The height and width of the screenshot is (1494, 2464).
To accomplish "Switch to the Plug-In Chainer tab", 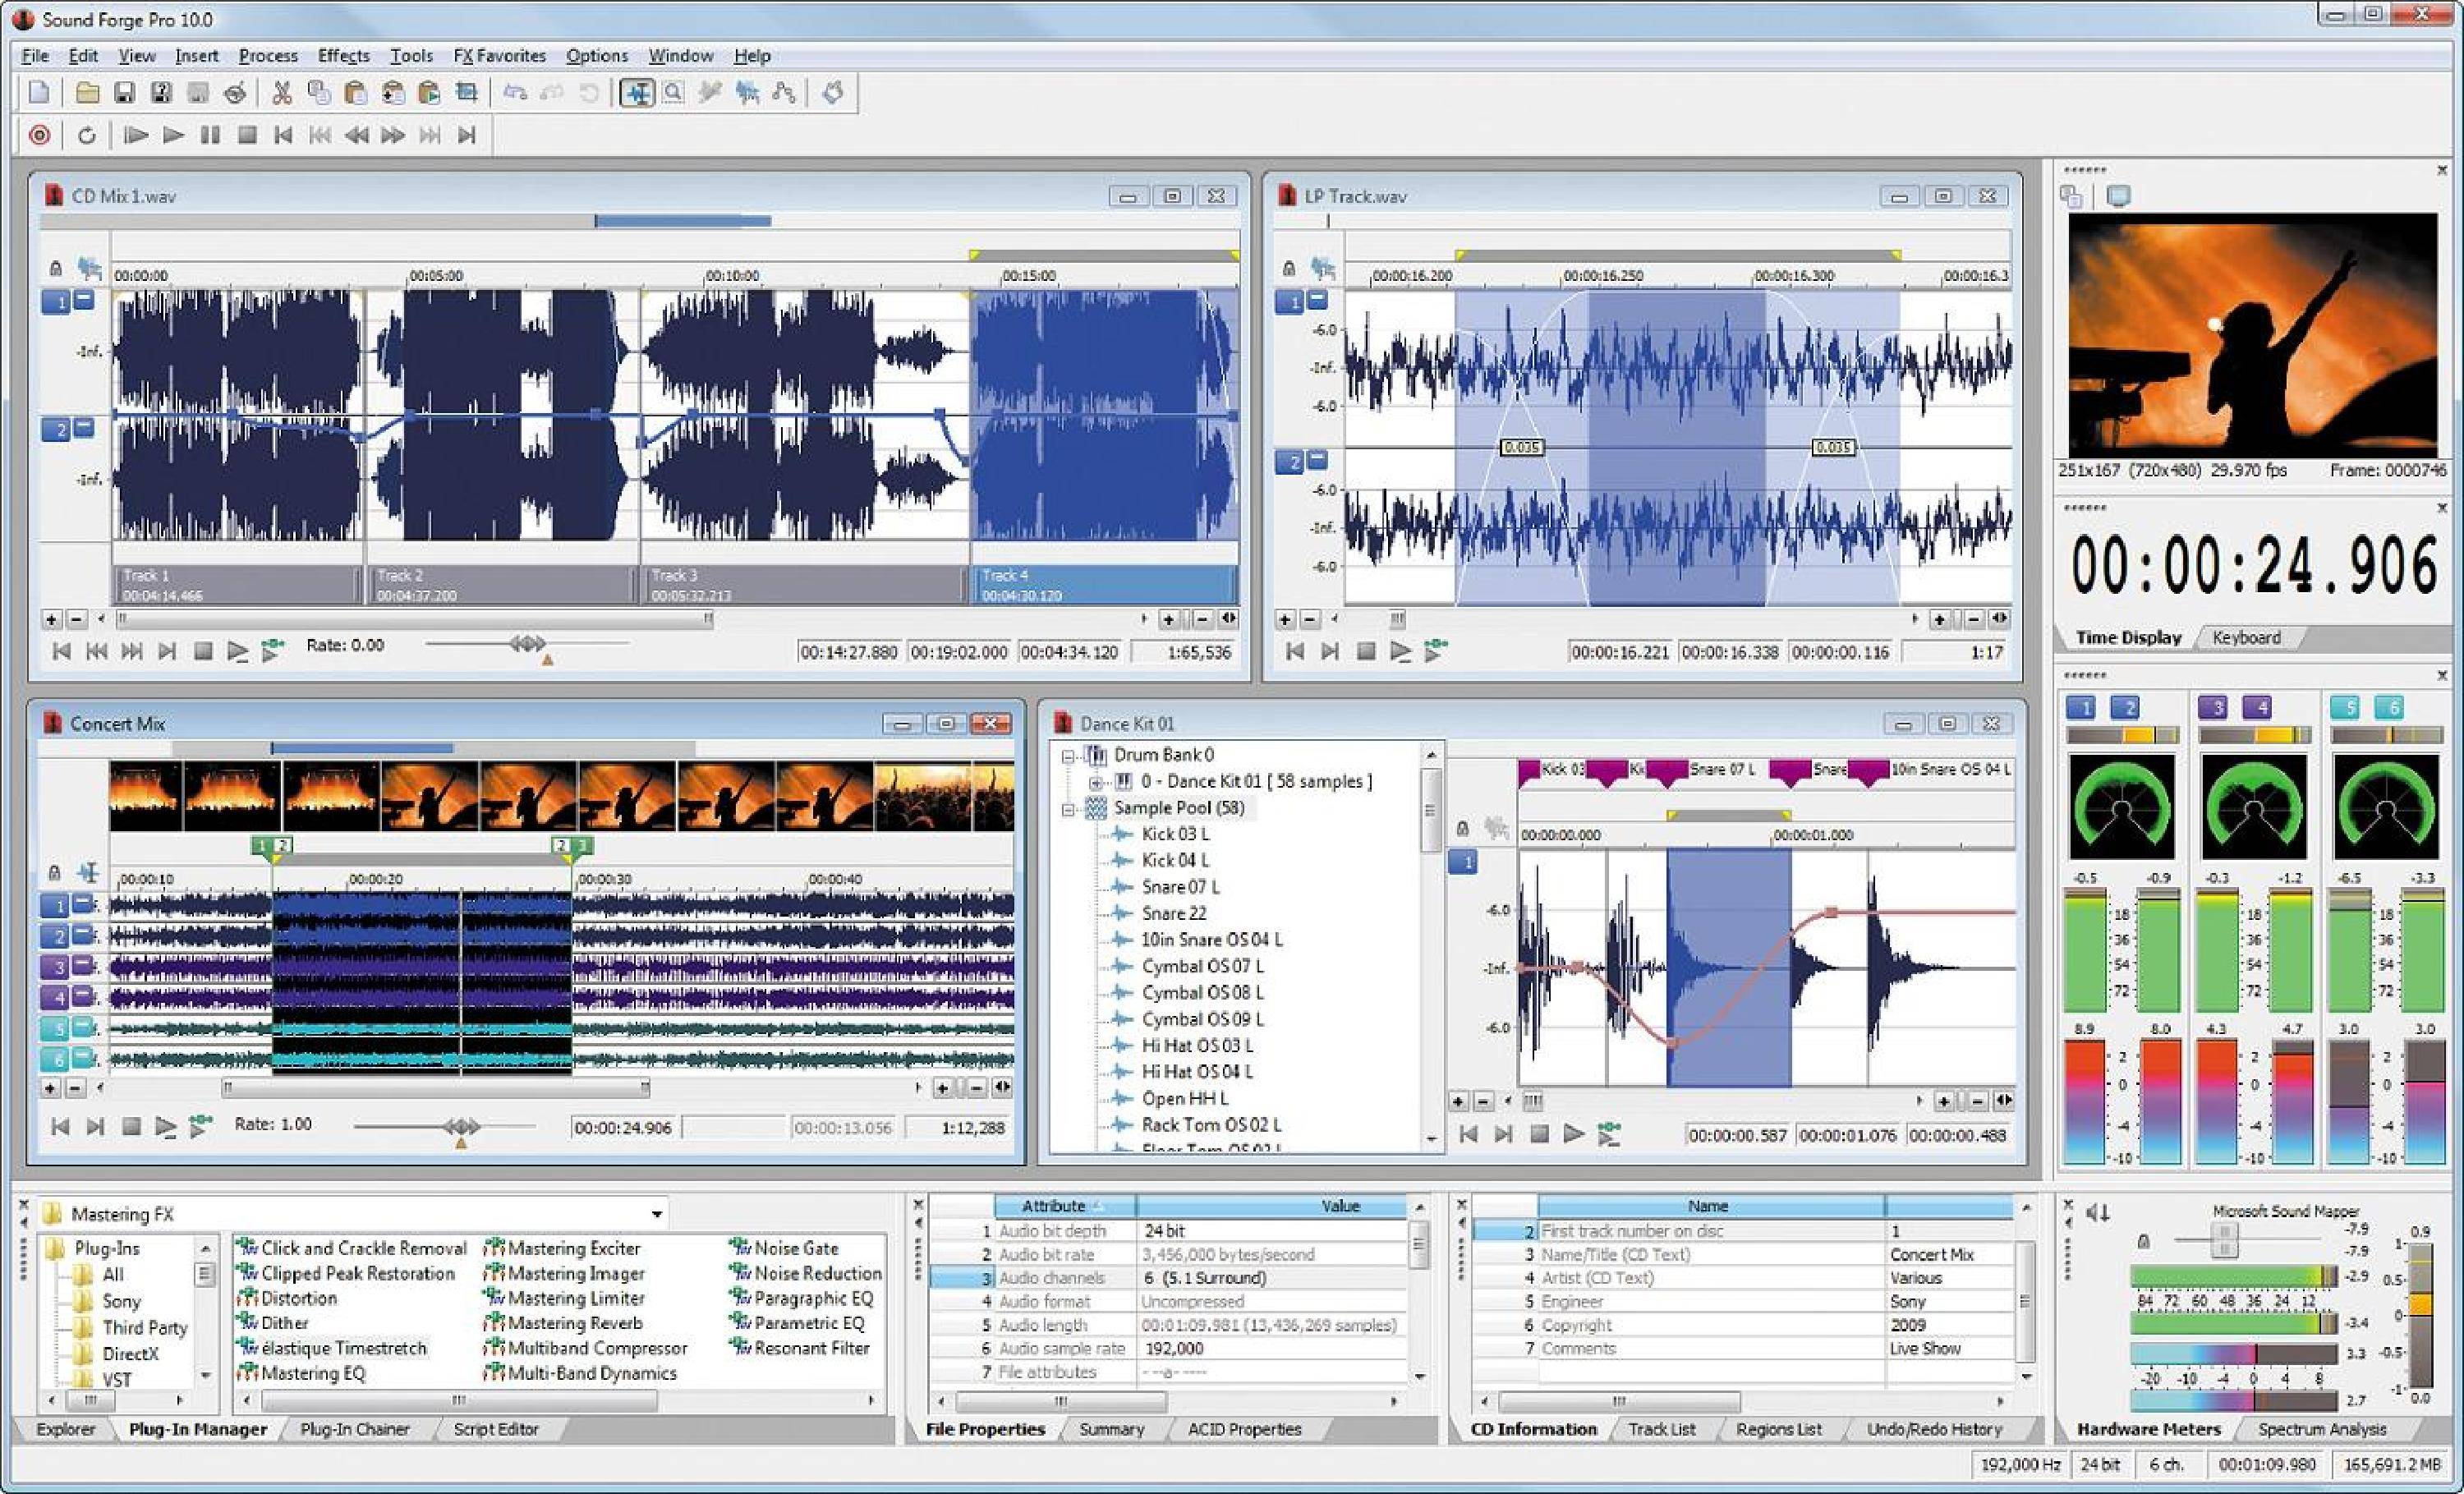I will coord(355,1429).
